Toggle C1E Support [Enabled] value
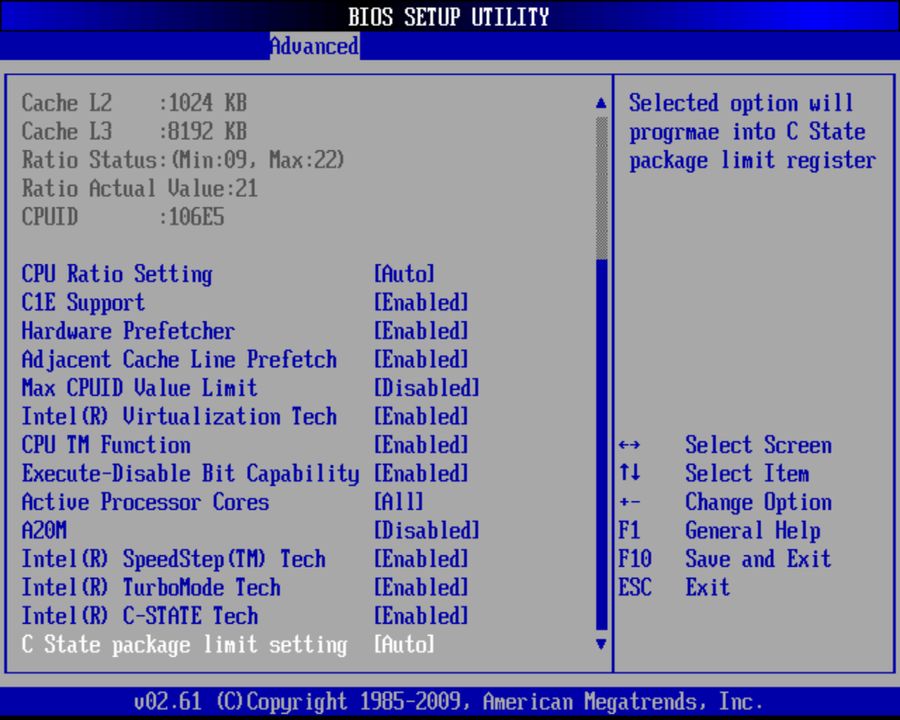 421,303
